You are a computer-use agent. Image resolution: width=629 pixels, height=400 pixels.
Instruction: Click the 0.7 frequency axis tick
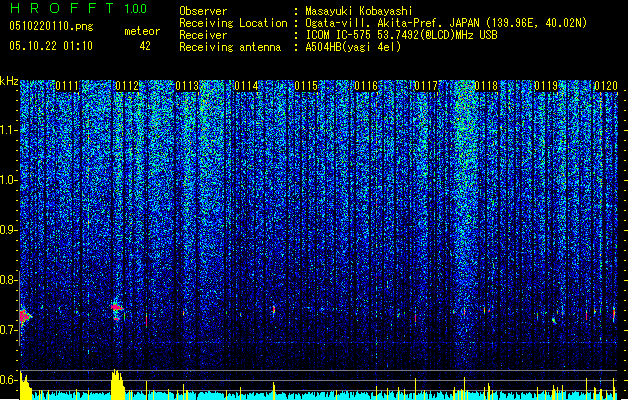coord(9,330)
